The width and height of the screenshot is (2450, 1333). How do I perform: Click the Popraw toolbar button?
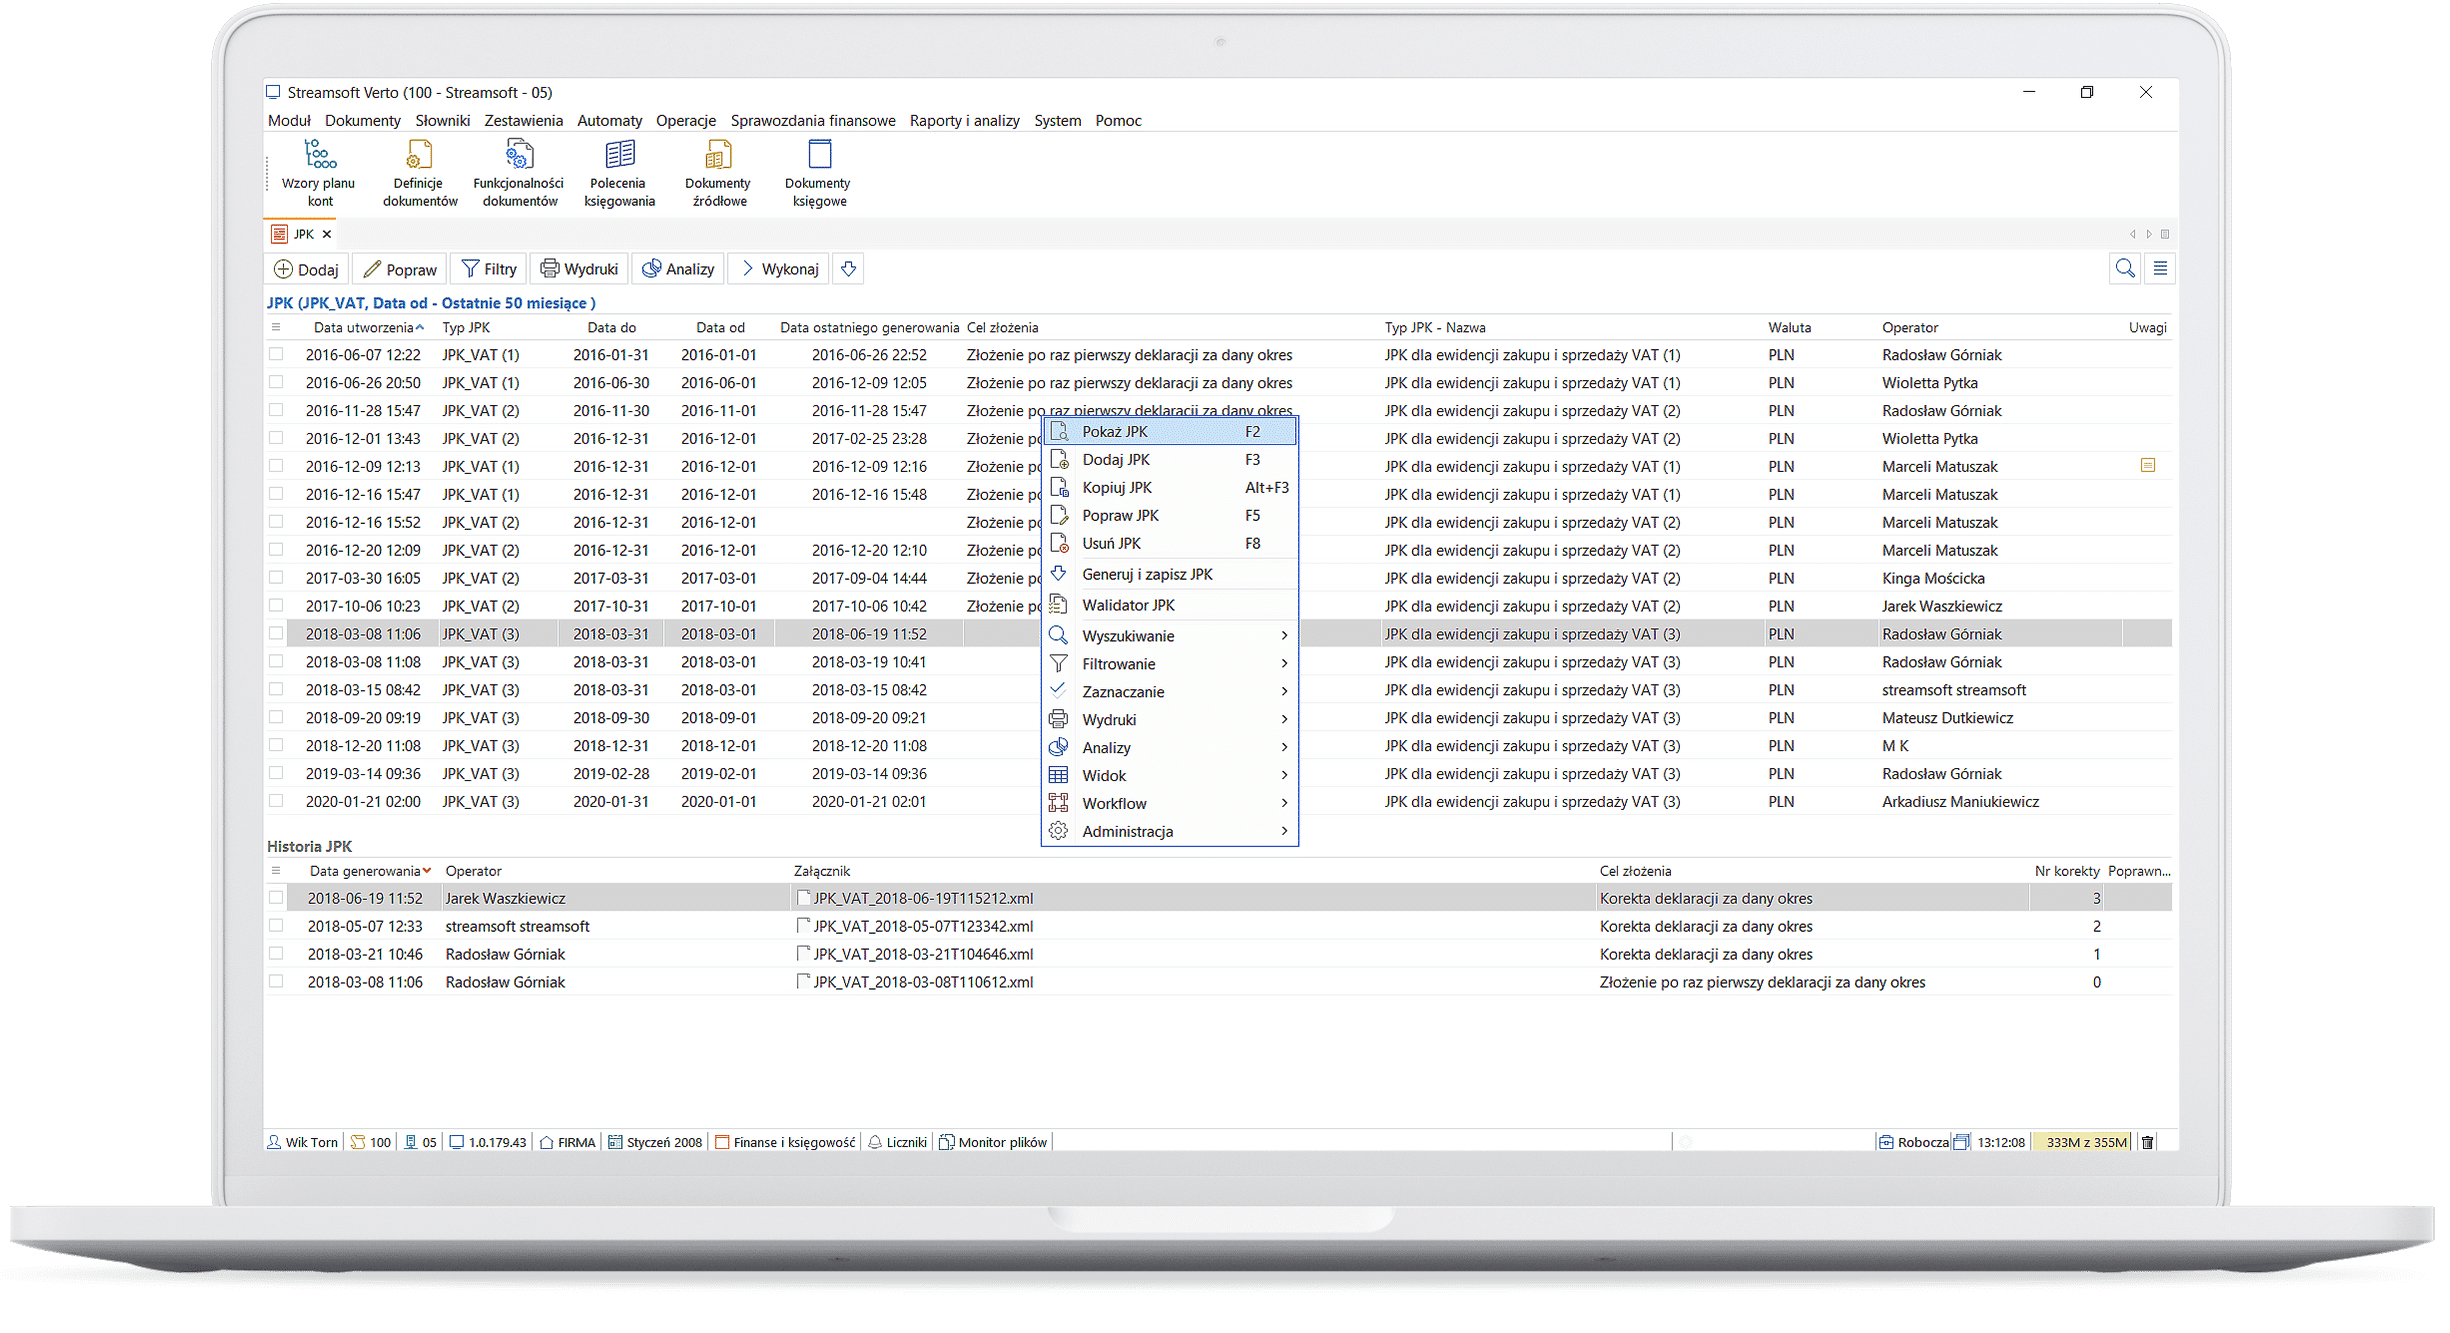[x=400, y=269]
